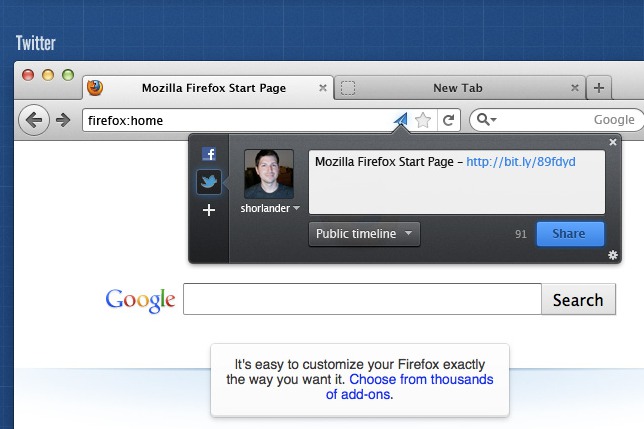Screen dimensions: 644x429
Task: Click the blue Share button
Action: pyautogui.click(x=570, y=234)
